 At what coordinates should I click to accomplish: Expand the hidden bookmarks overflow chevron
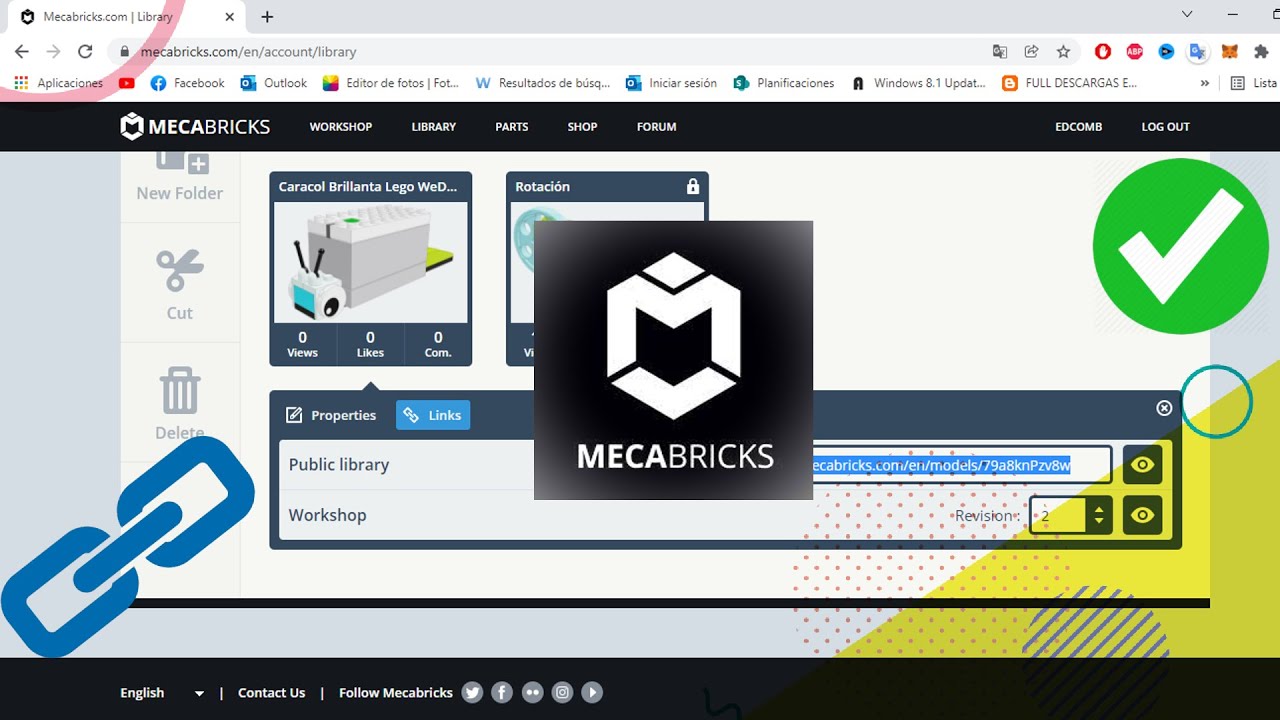pyautogui.click(x=1204, y=83)
